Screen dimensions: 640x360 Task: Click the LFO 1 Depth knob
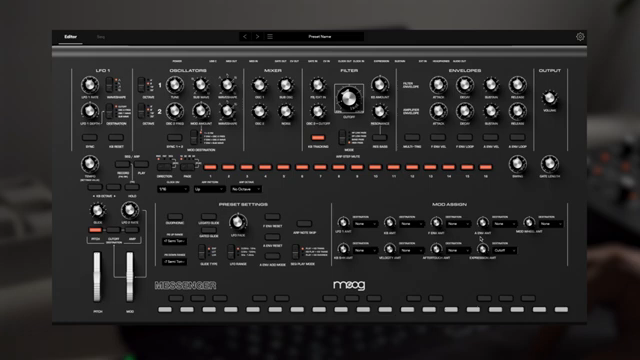click(90, 111)
